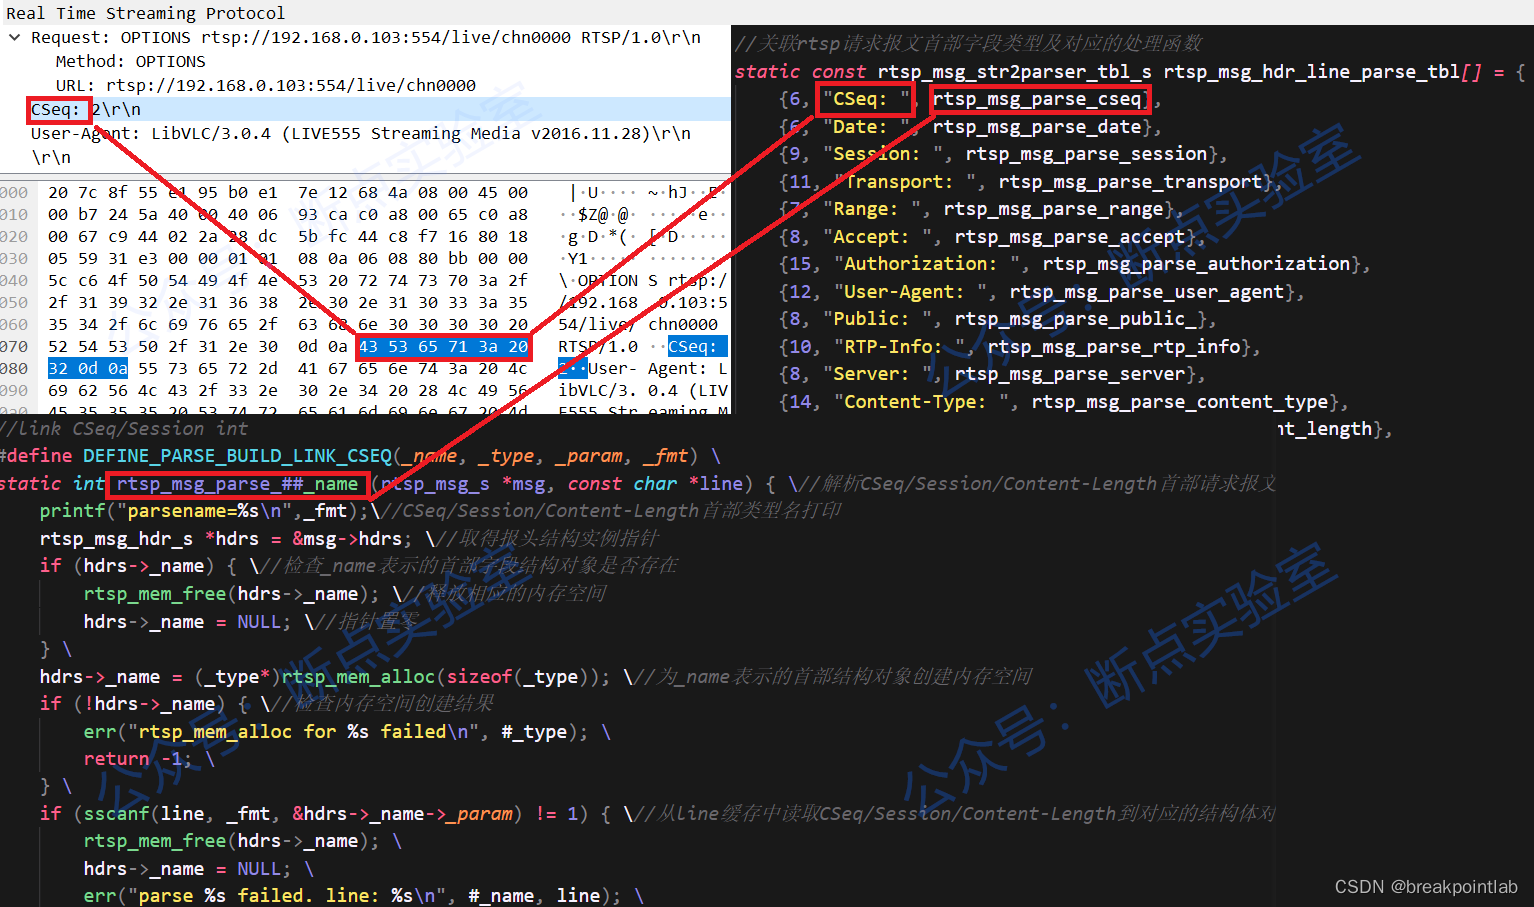The height and width of the screenshot is (907, 1534).
Task: Click ASCII text RTSP/1.0 in hex dump
Action: pyautogui.click(x=598, y=346)
